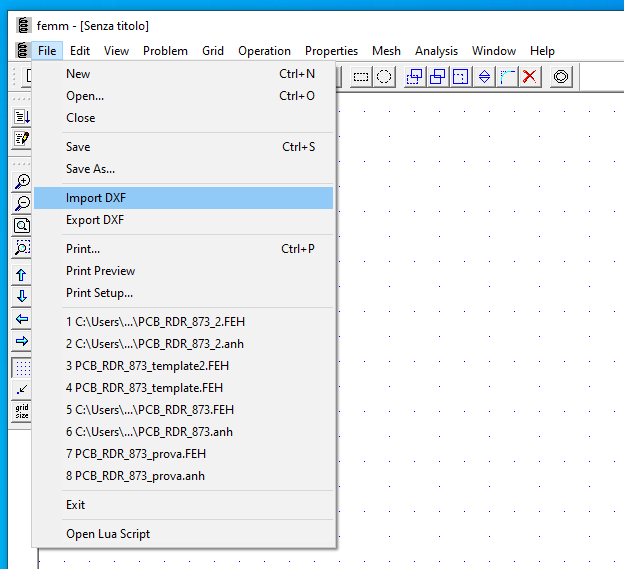Open recent file PCB_RDR_873_template2.FEH

183,366
